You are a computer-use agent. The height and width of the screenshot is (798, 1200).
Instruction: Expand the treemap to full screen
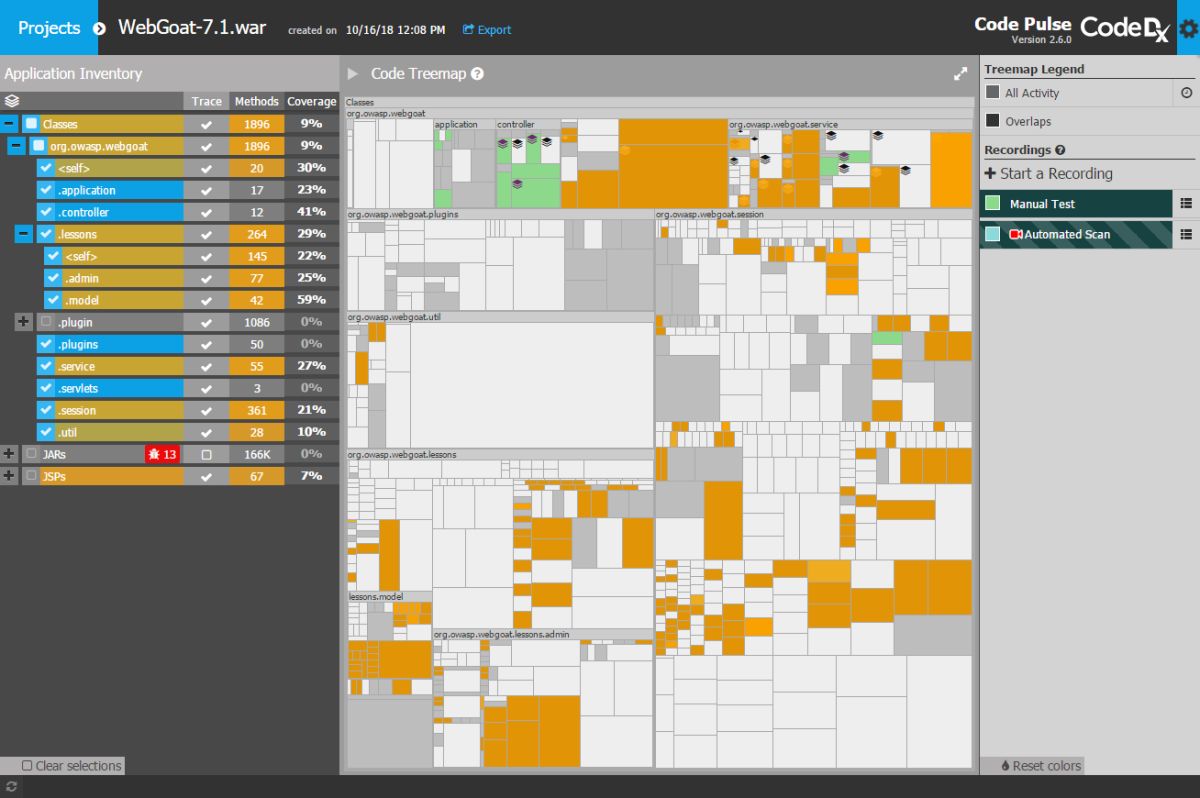click(x=960, y=74)
